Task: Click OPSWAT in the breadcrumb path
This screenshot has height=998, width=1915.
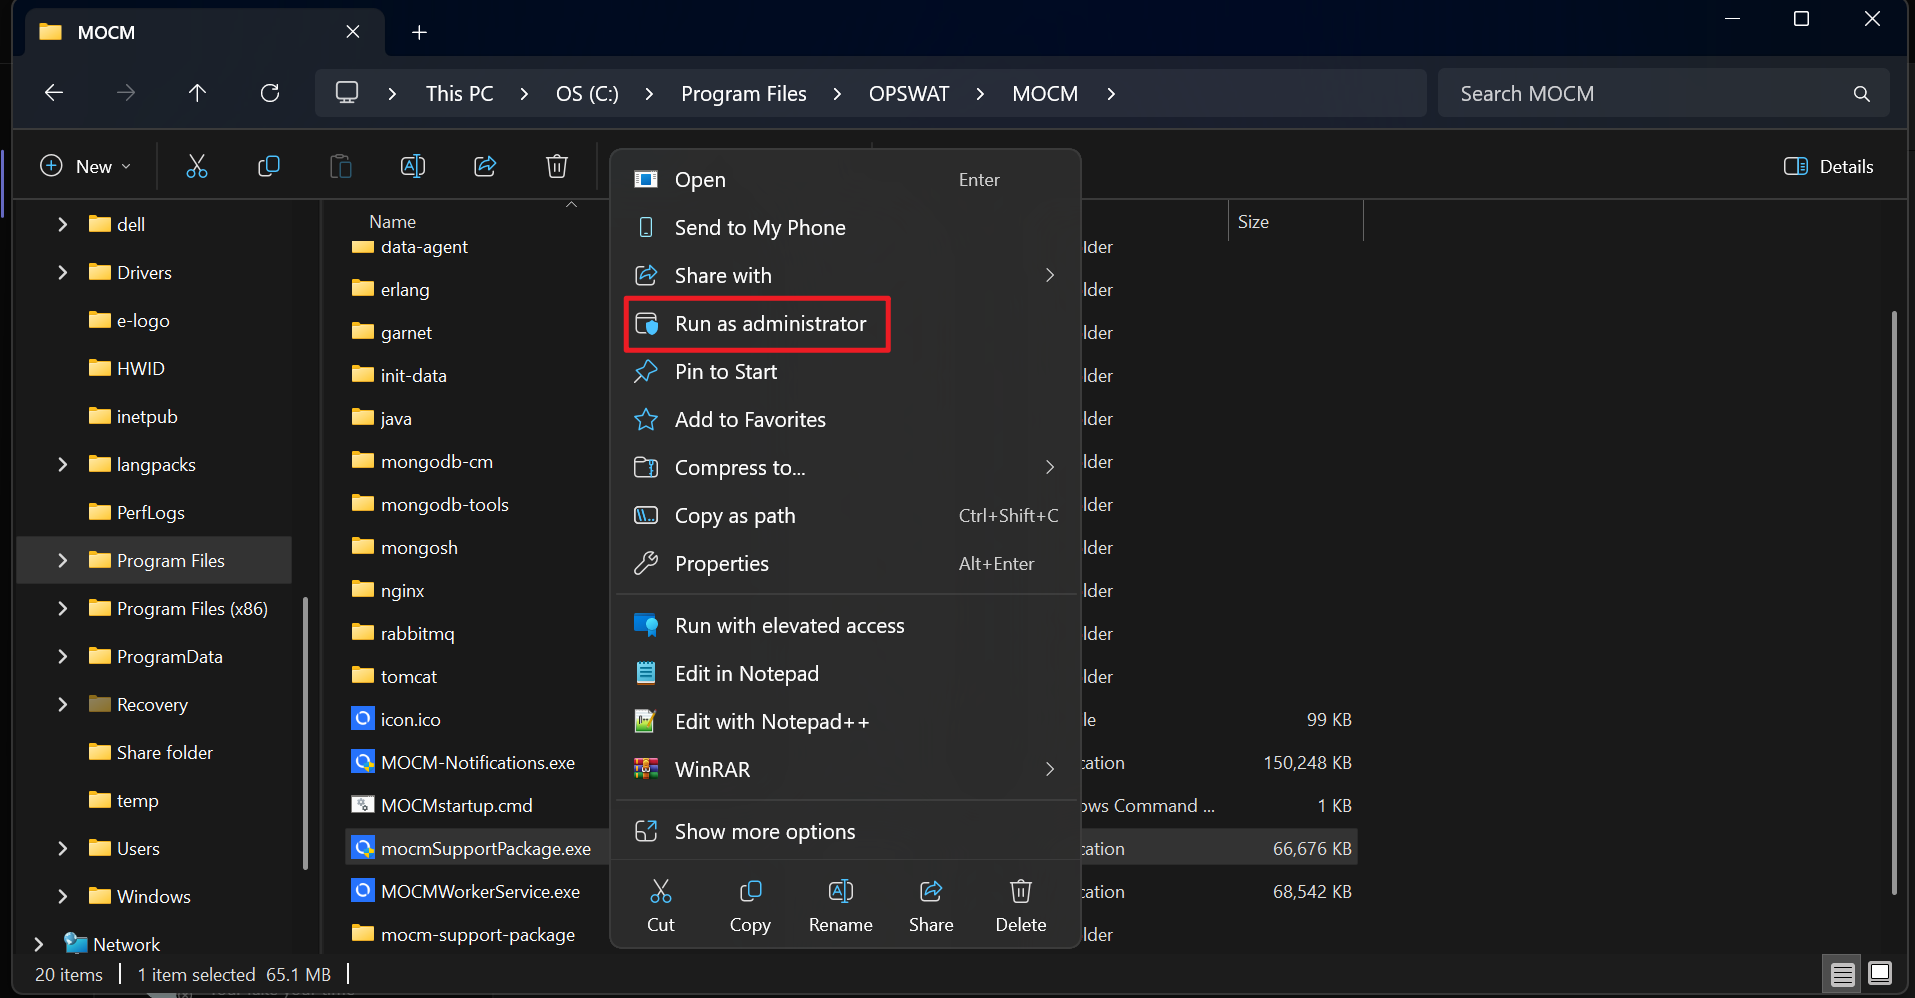Action: tap(909, 94)
